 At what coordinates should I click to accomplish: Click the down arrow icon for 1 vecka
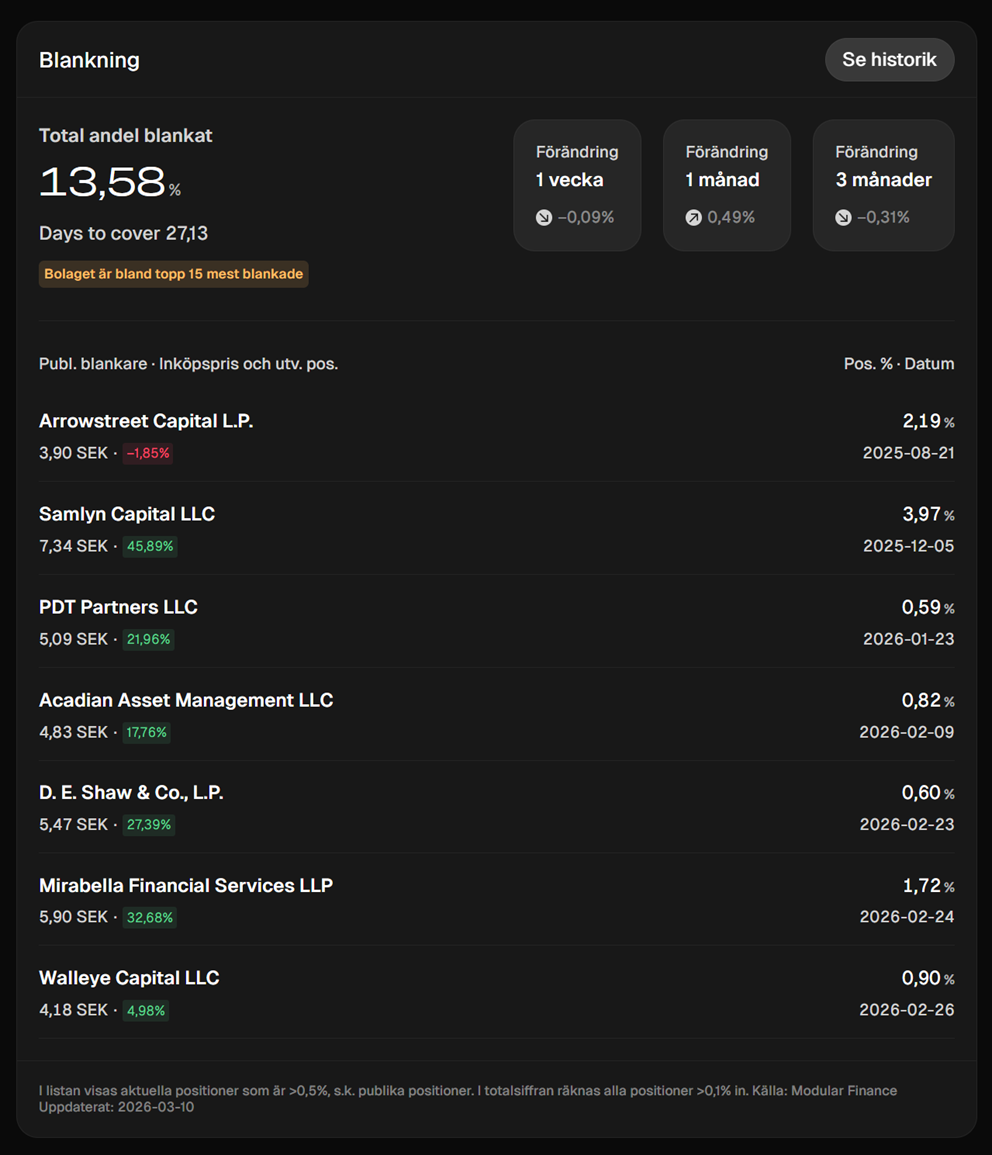click(544, 217)
